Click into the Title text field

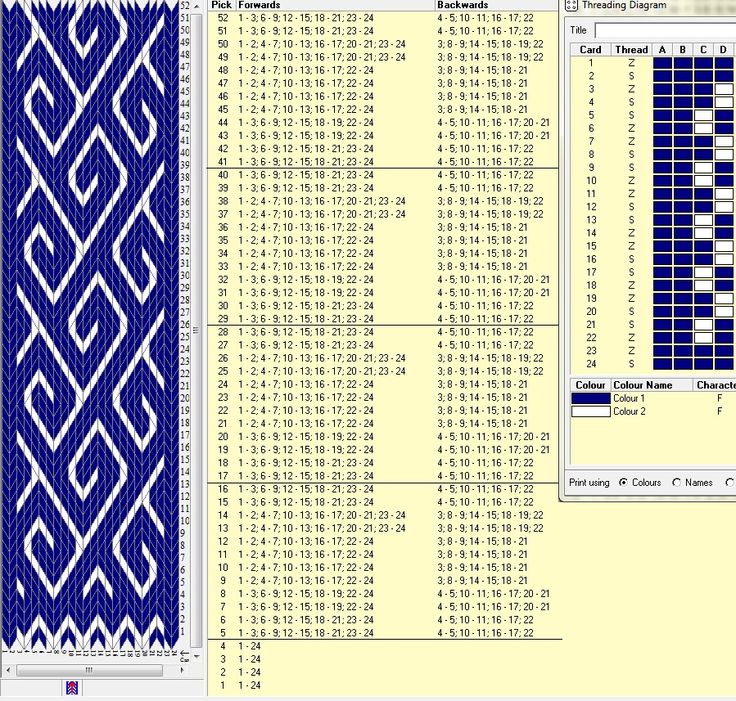[665, 31]
